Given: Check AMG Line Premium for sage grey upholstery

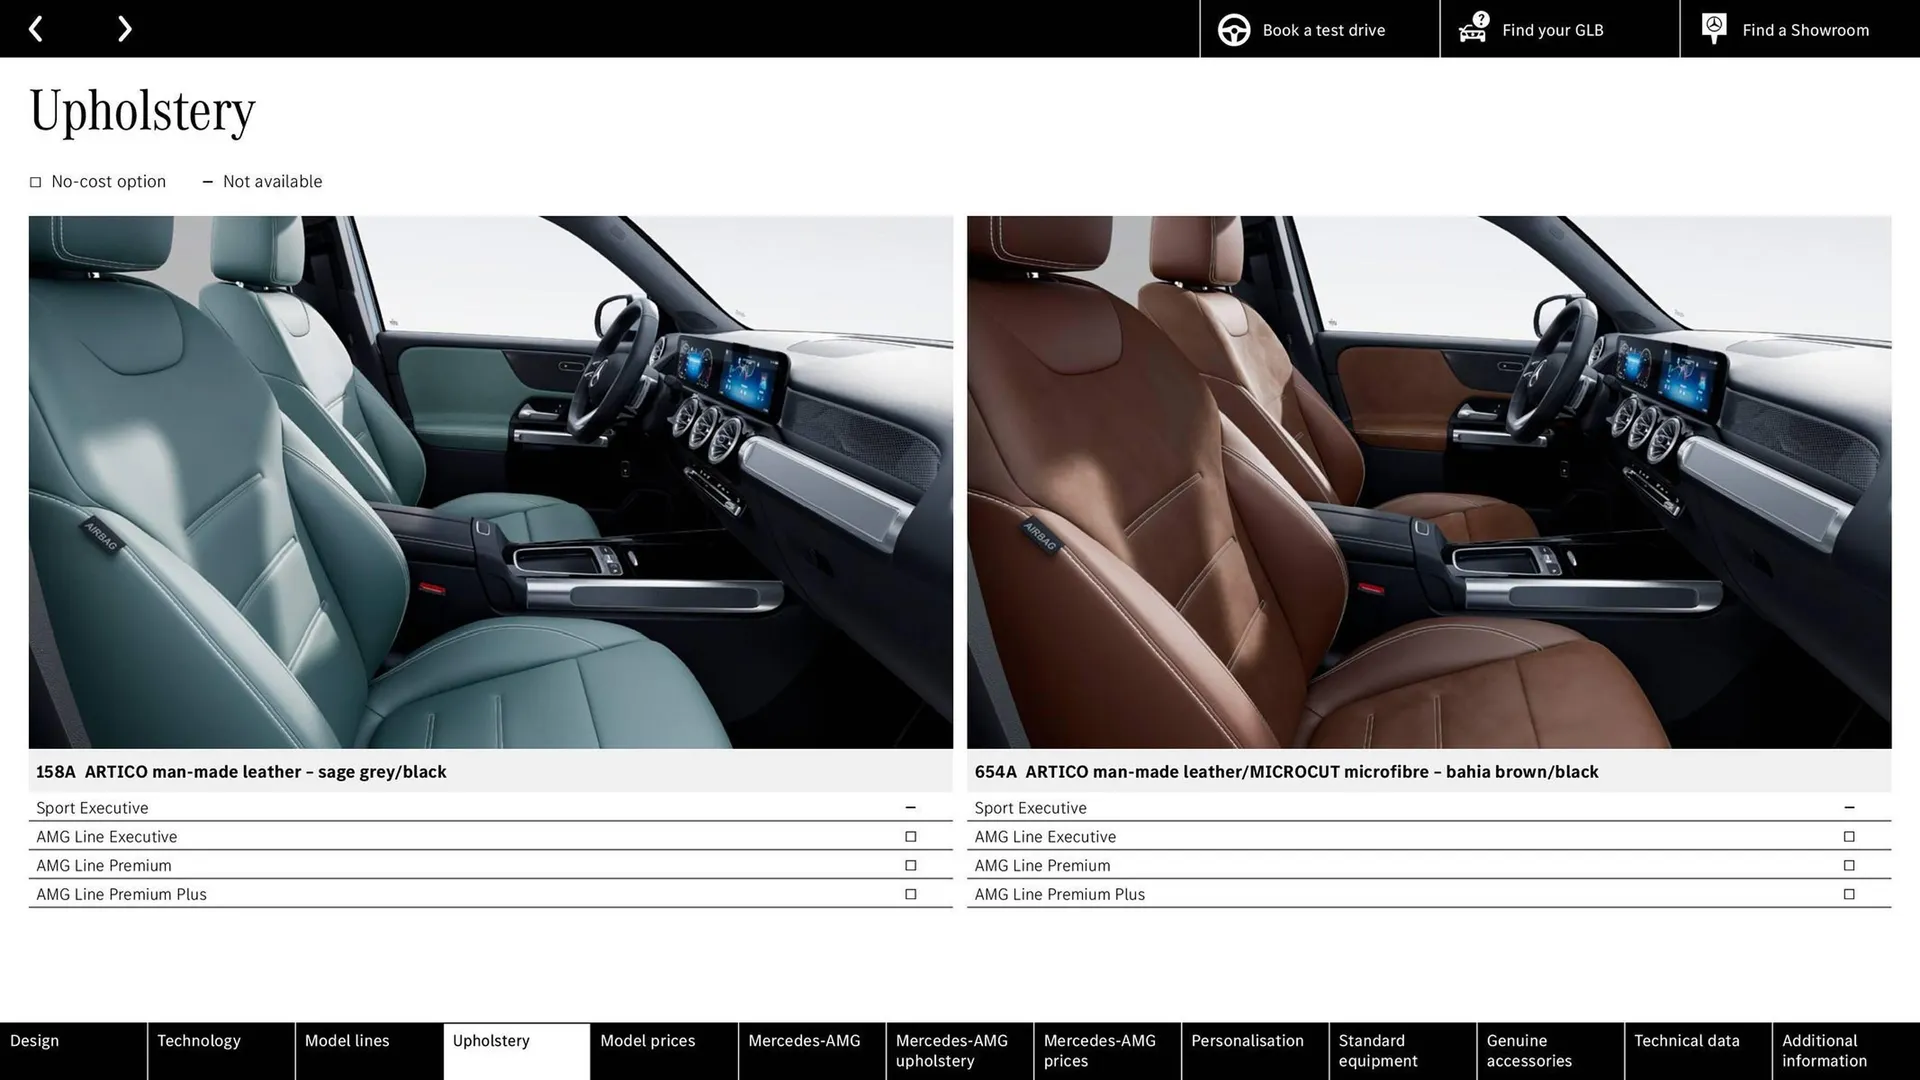Looking at the screenshot, I should click(911, 865).
